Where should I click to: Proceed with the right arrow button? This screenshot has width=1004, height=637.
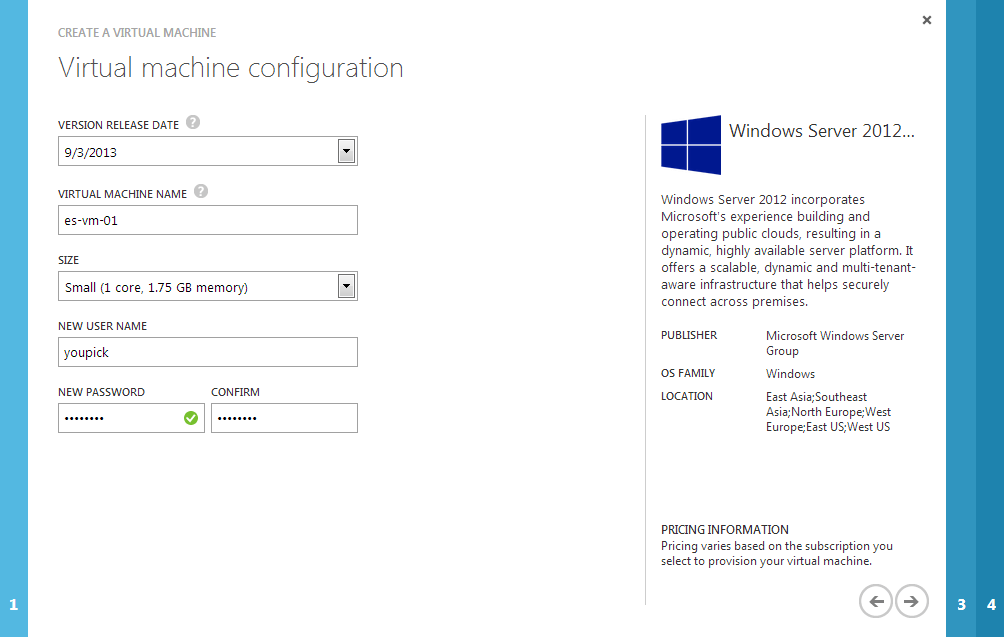click(x=911, y=601)
